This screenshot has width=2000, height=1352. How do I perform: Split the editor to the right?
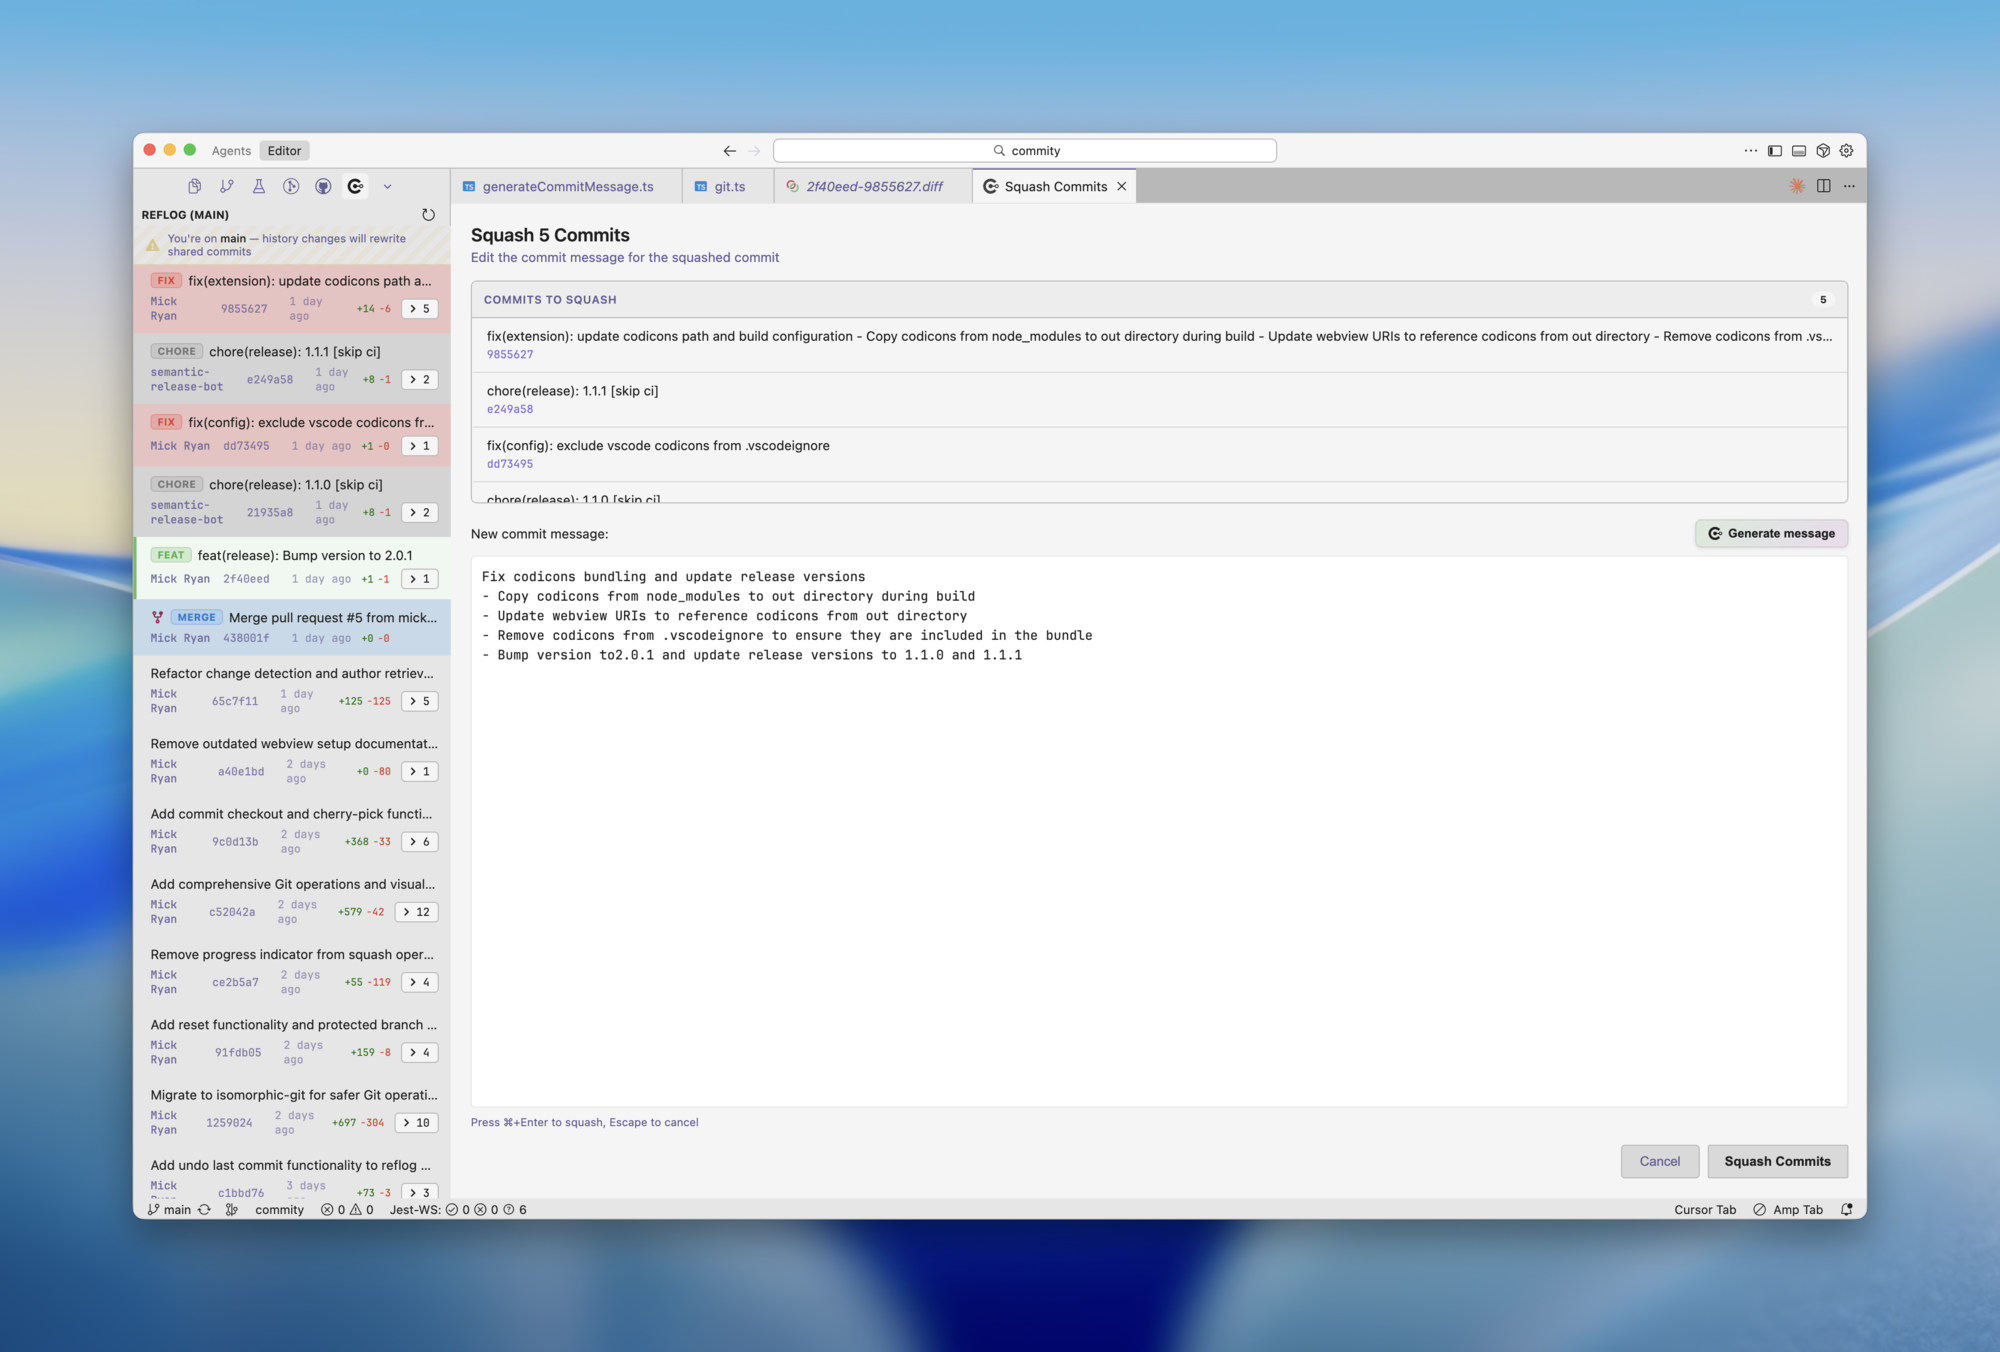(1823, 186)
